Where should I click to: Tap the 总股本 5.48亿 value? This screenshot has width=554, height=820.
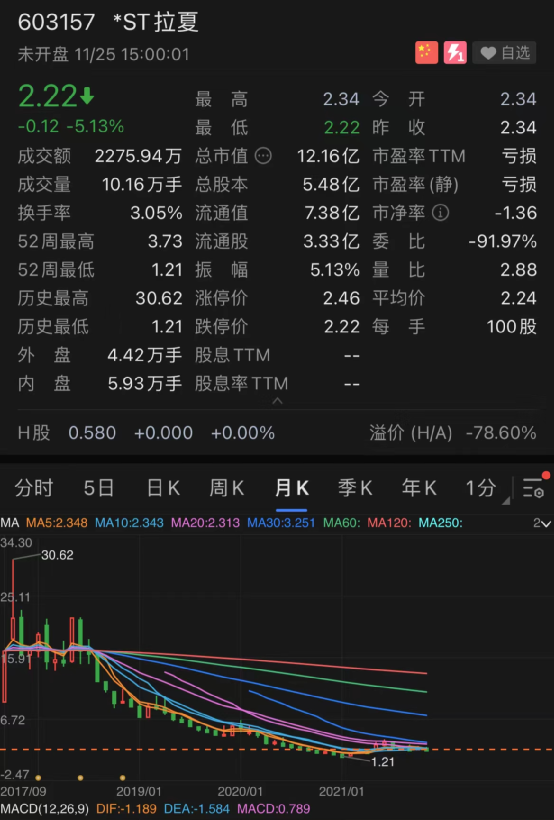(x=331, y=184)
